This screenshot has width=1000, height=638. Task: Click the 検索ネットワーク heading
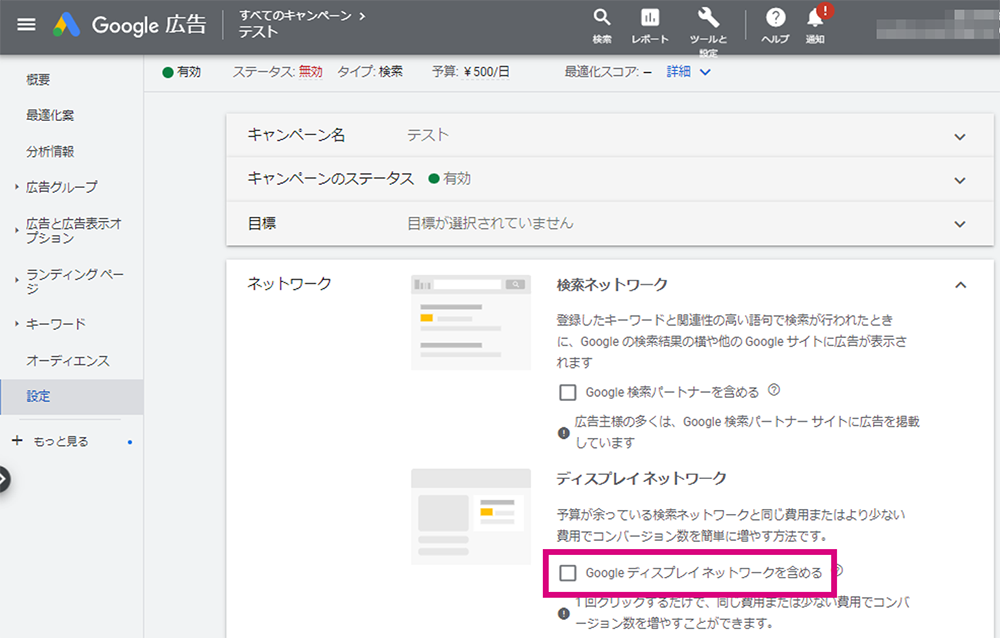coord(612,285)
